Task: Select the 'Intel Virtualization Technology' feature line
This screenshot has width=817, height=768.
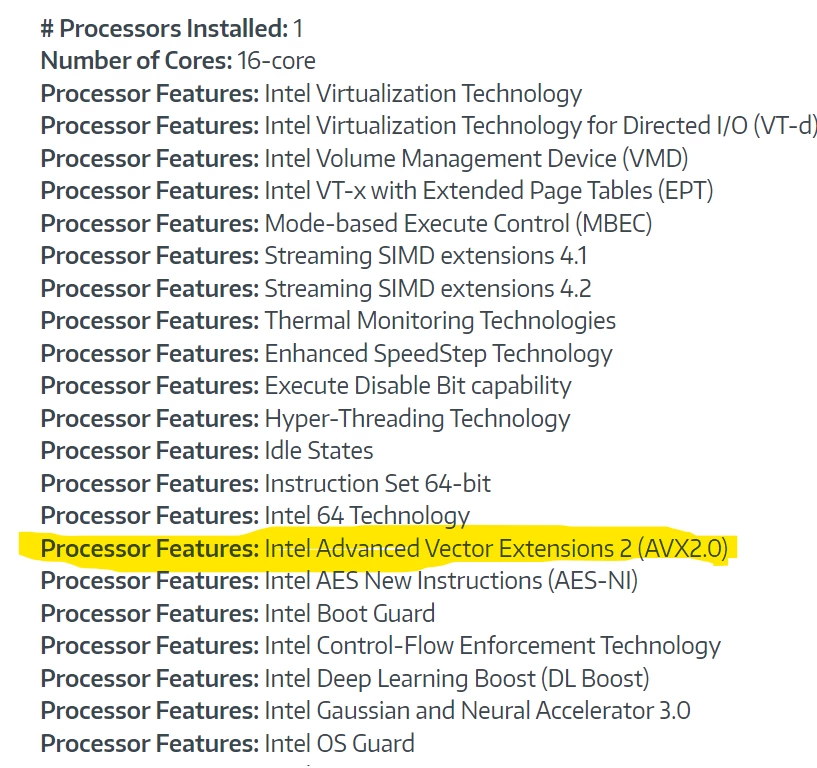Action: coord(312,94)
